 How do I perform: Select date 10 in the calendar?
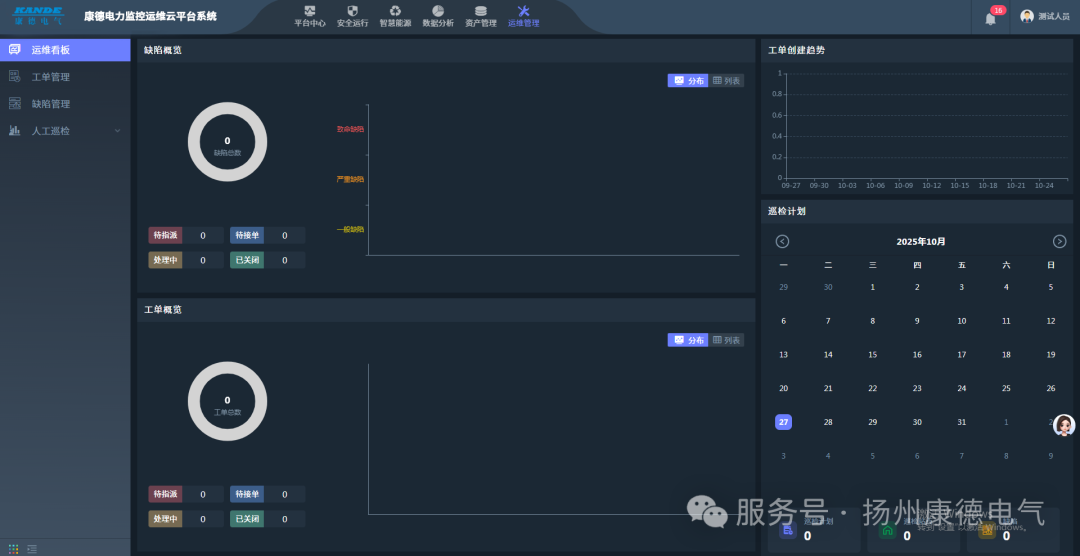[962, 321]
